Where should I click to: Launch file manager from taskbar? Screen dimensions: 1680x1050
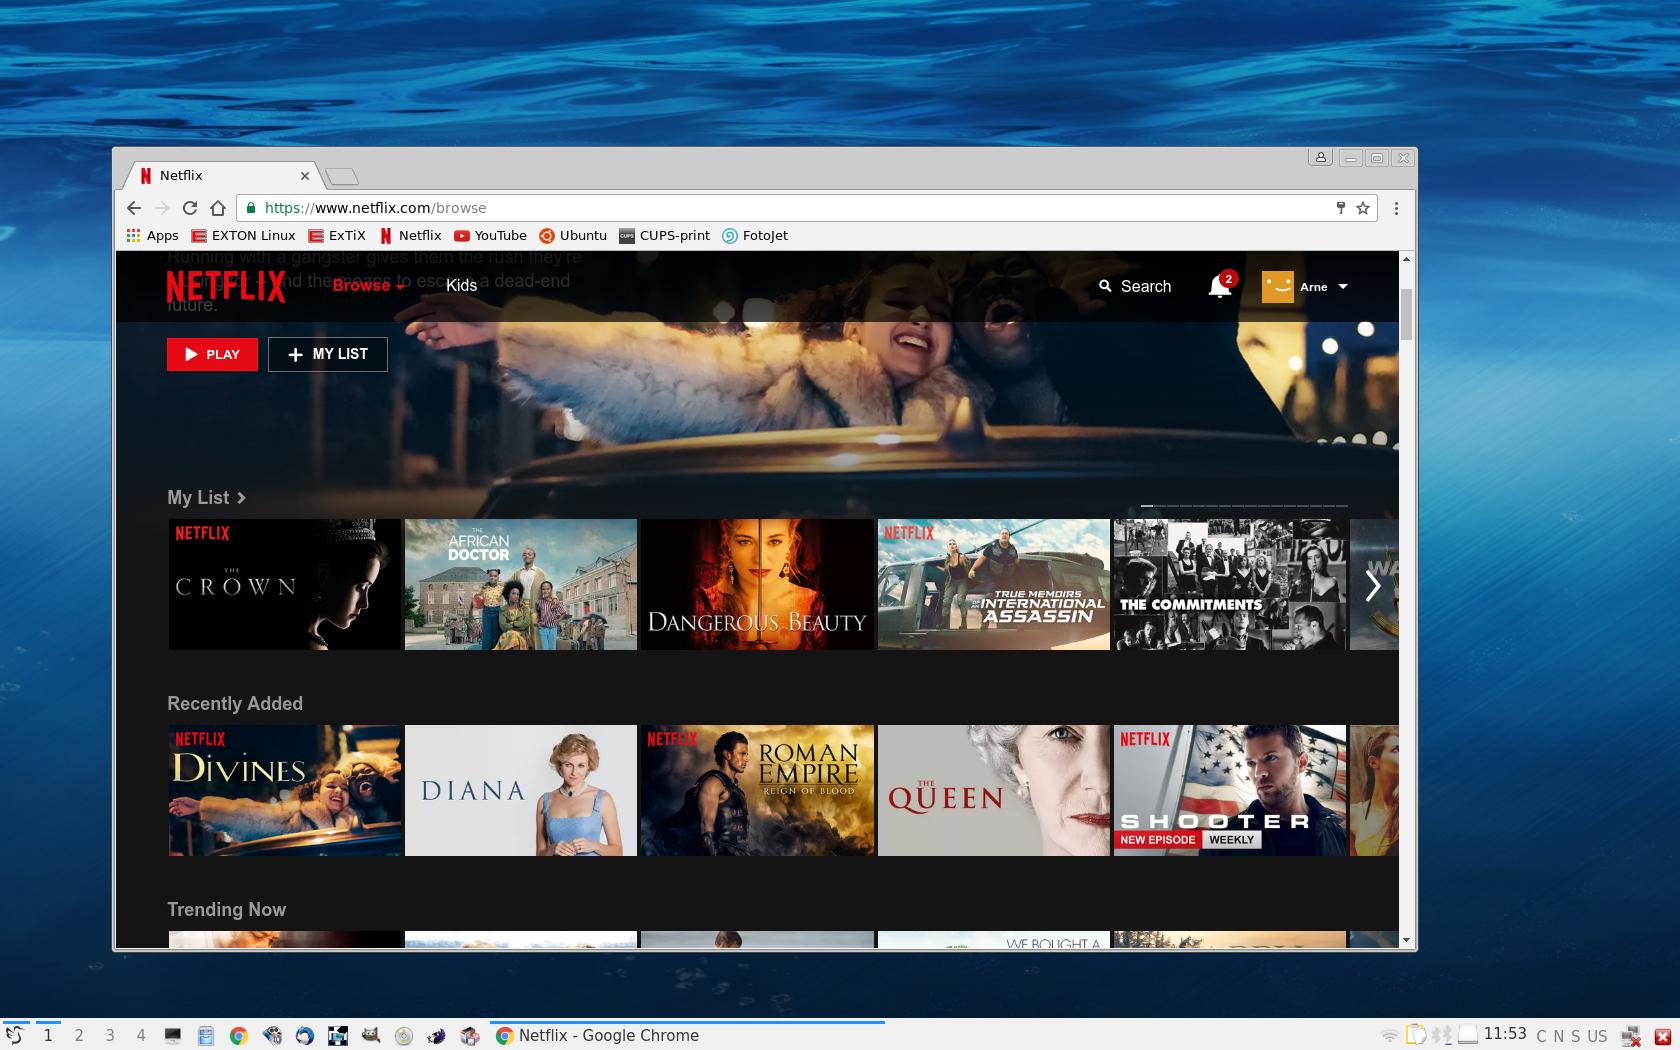tap(206, 1036)
